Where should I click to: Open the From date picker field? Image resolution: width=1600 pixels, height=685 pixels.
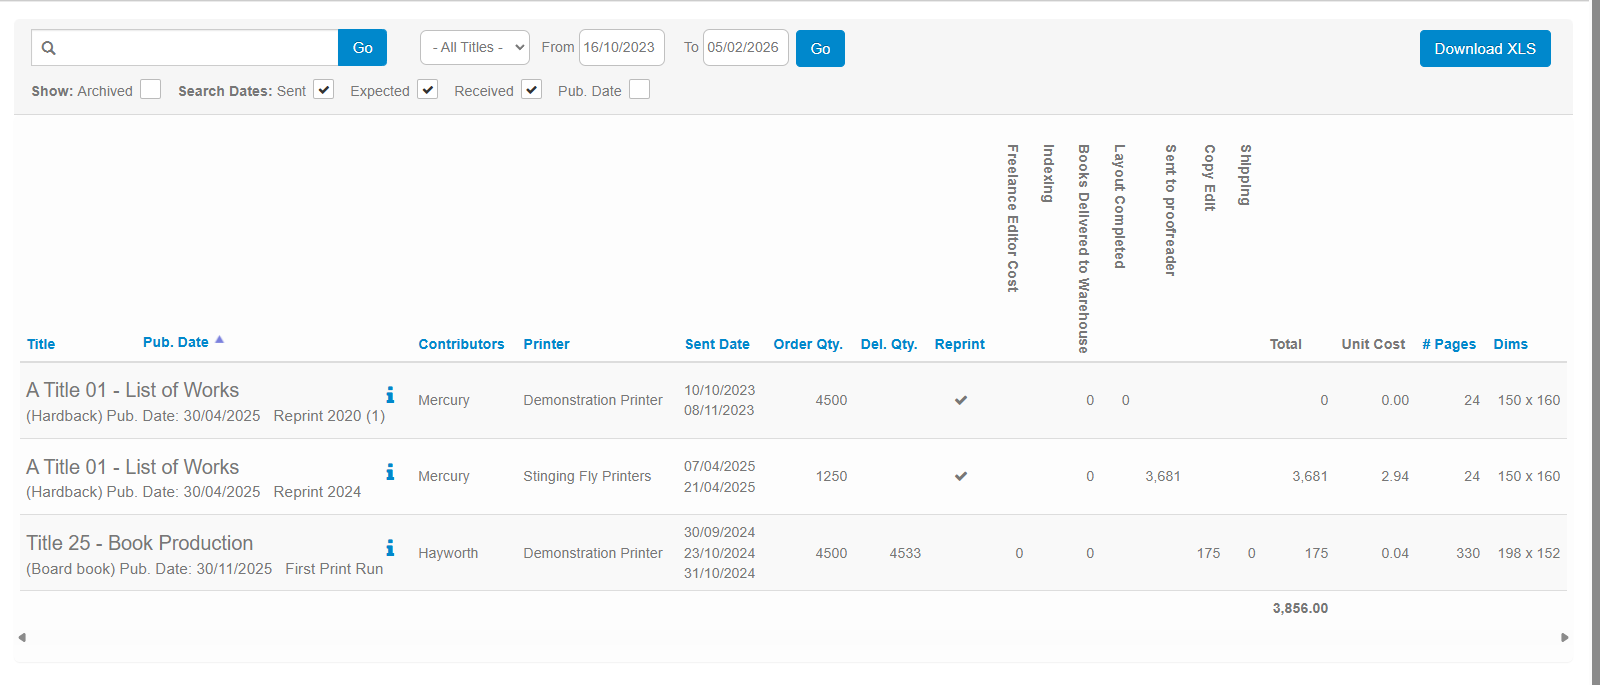click(x=621, y=48)
